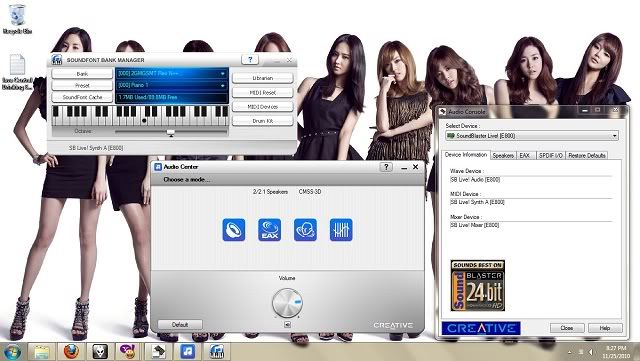Click the Help button in Audio Console
640x361 pixels.
(605, 328)
